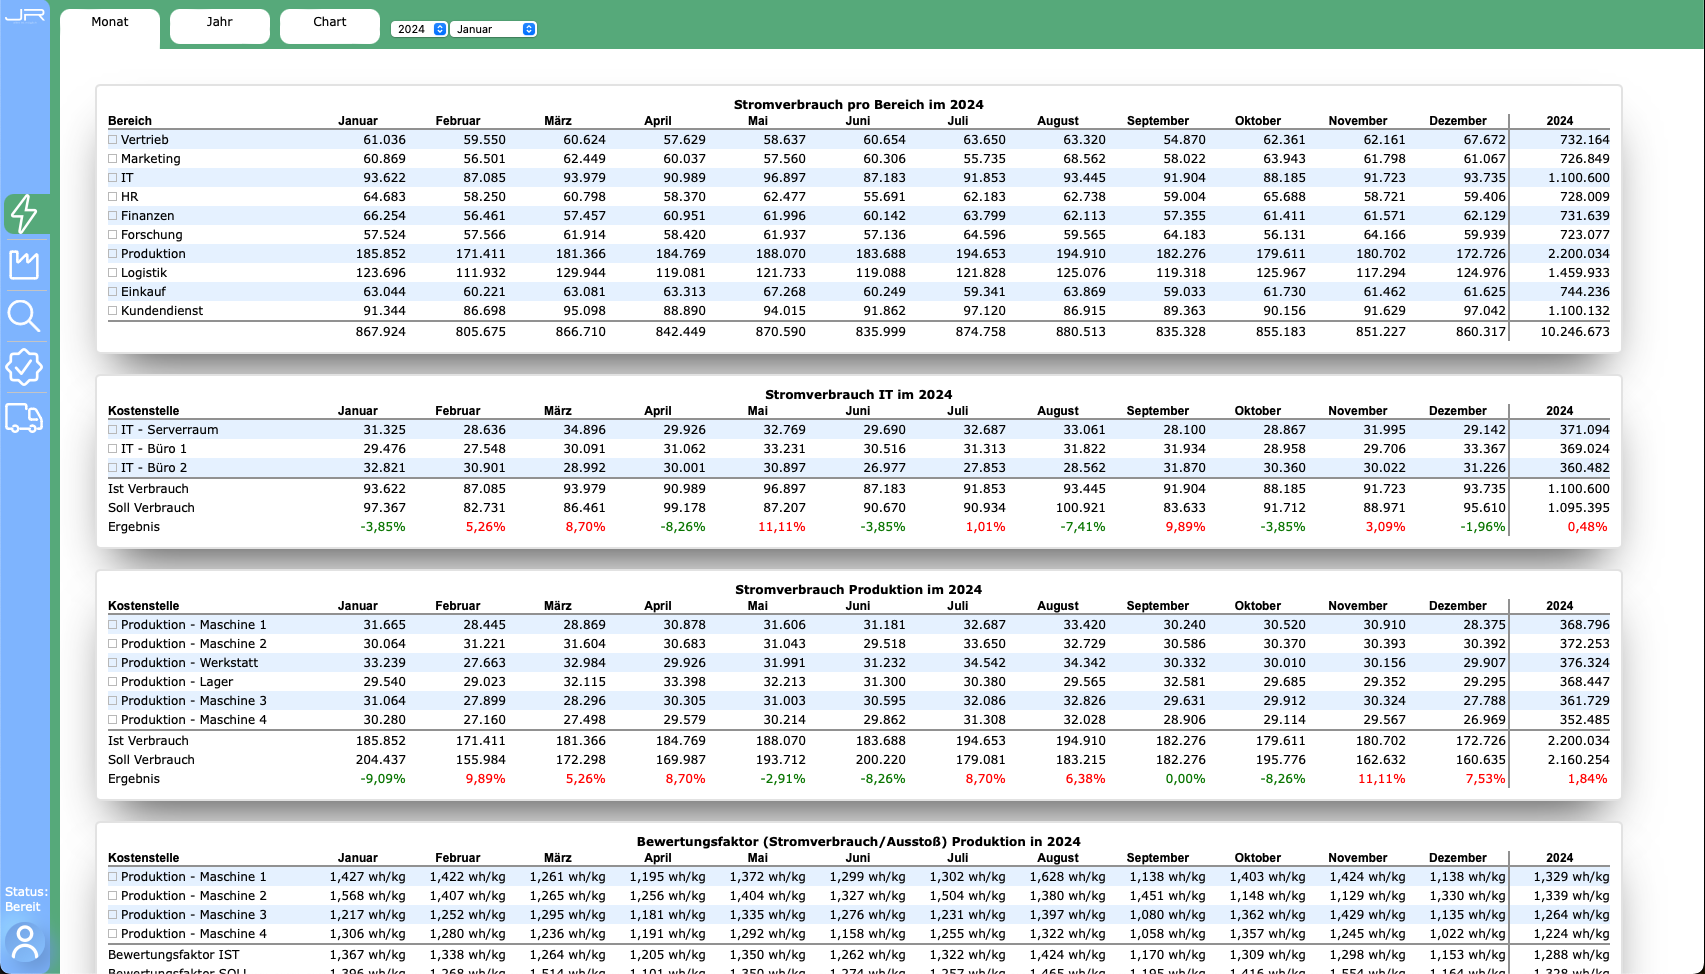
Task: Select the Monat tab
Action: pyautogui.click(x=110, y=23)
